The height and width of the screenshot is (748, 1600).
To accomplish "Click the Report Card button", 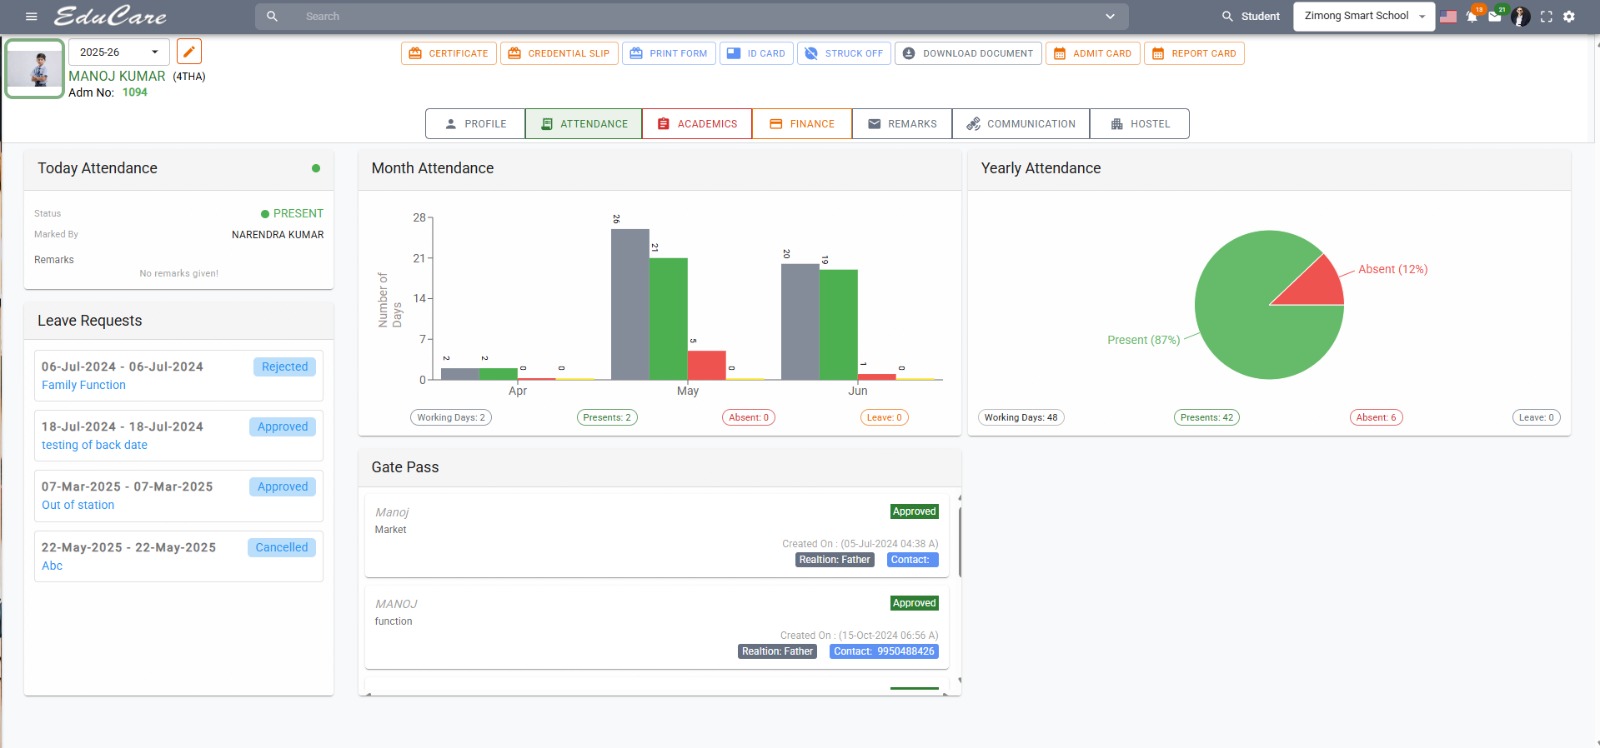I will click(1194, 53).
